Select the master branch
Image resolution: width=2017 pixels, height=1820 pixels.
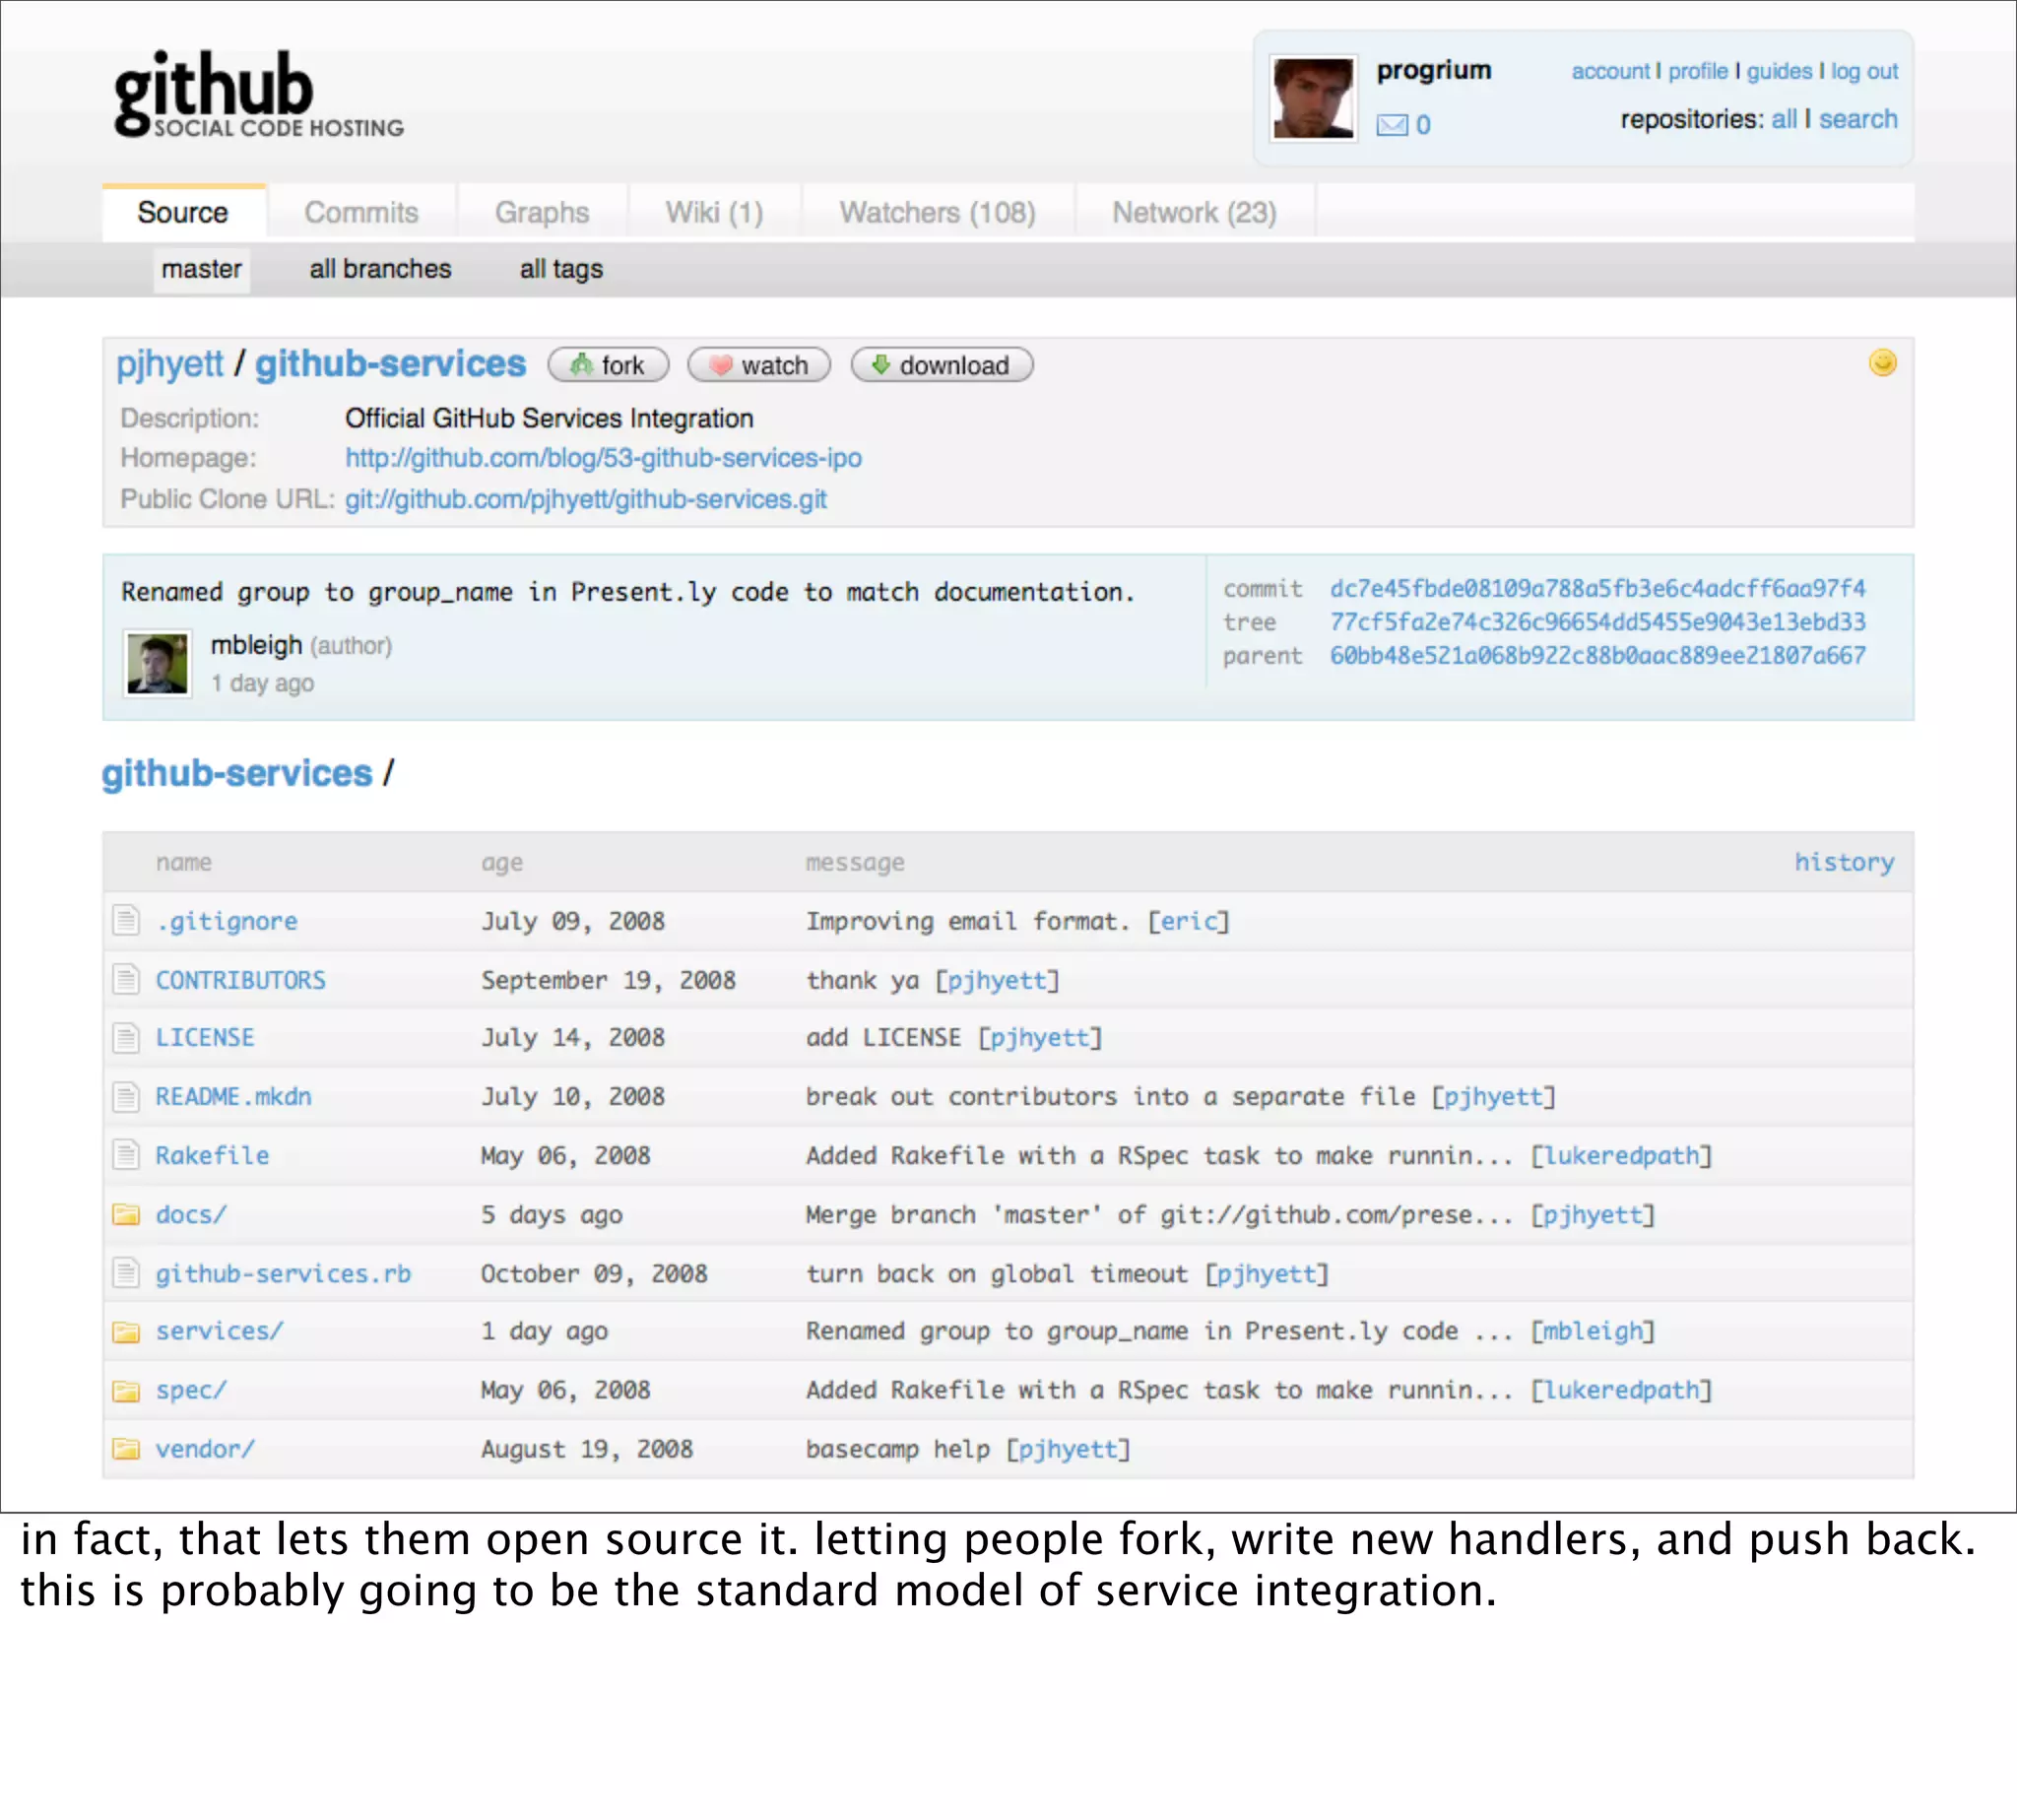click(x=201, y=269)
